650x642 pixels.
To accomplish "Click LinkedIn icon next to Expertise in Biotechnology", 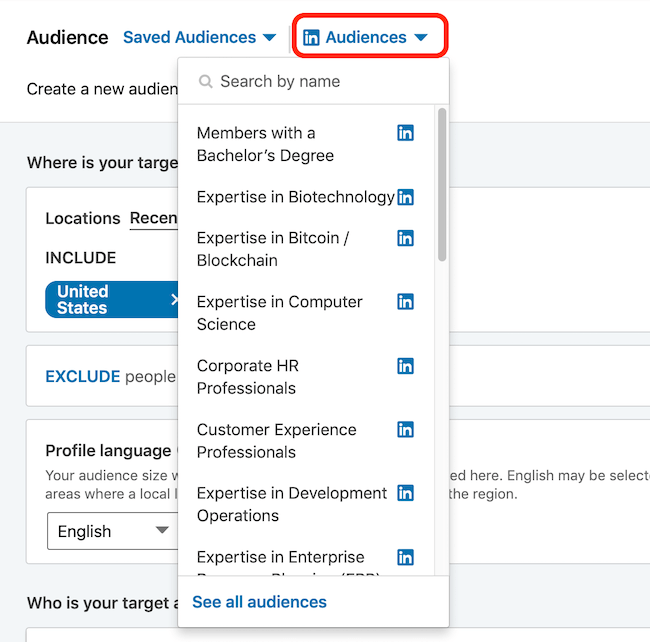I will tap(405, 197).
